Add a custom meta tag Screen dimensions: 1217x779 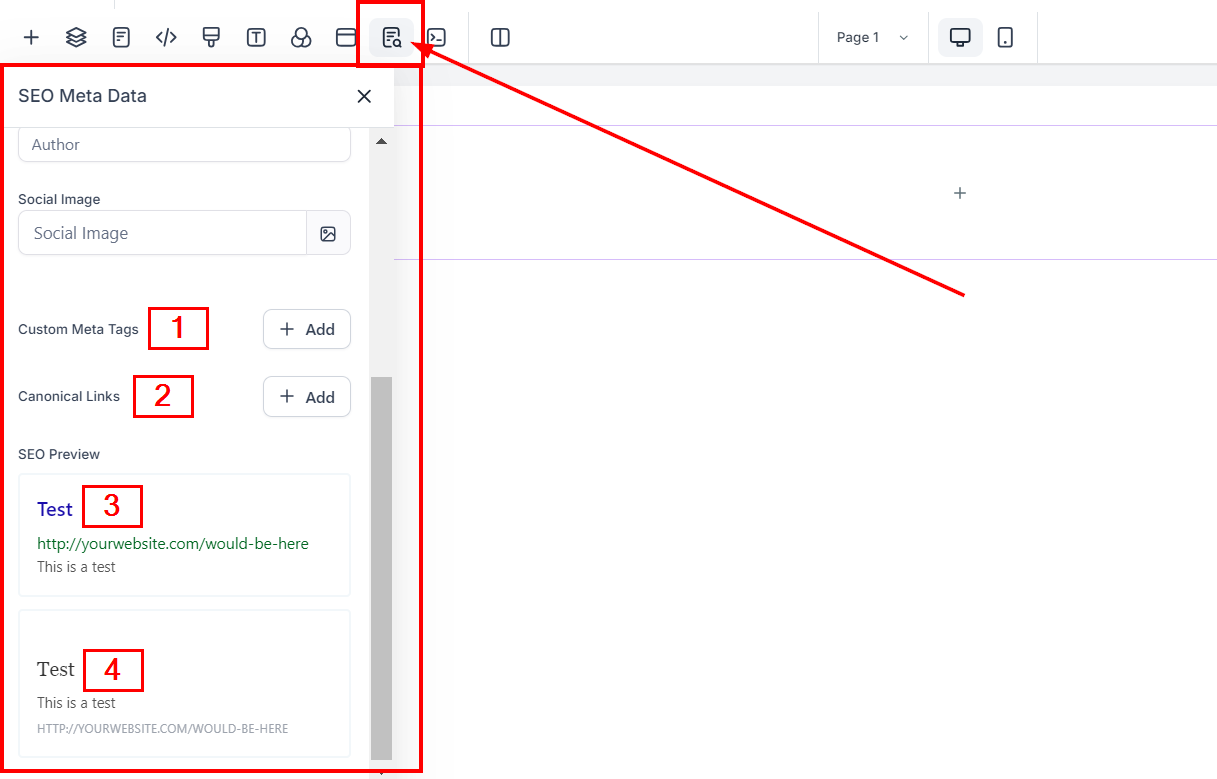307,329
